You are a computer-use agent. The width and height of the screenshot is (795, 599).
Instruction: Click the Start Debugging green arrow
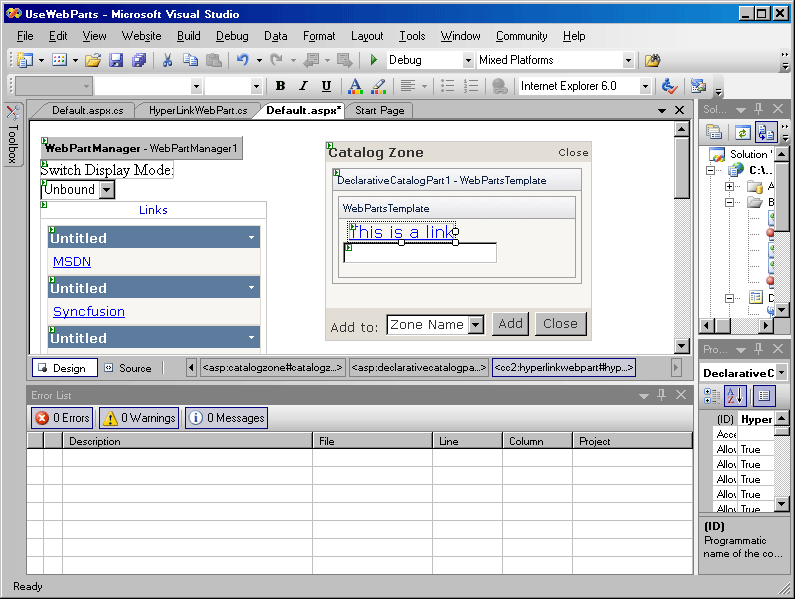374,60
